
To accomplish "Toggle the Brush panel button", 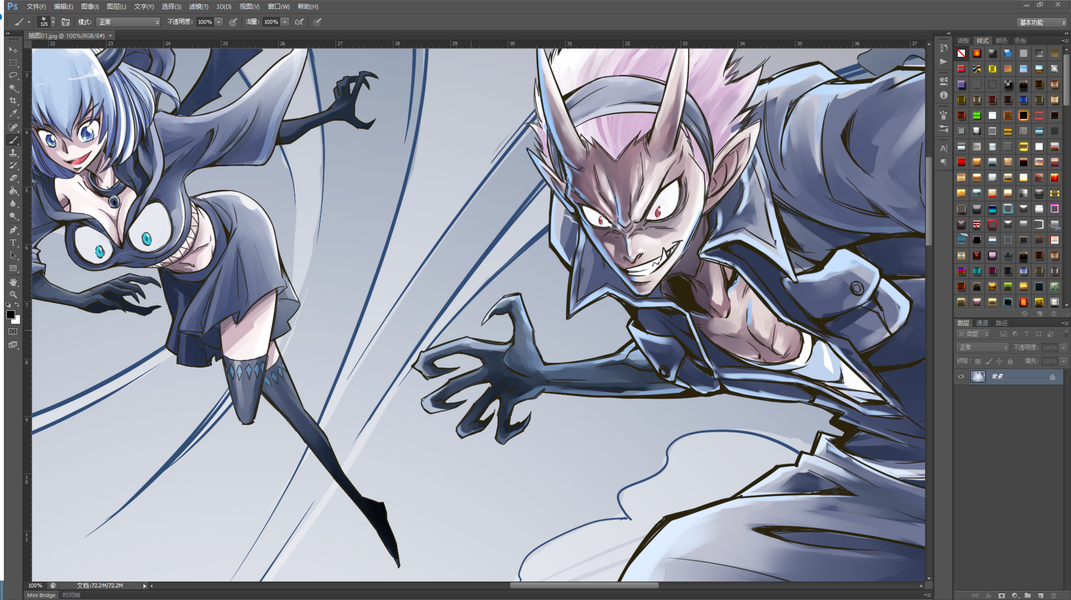I will coord(66,22).
